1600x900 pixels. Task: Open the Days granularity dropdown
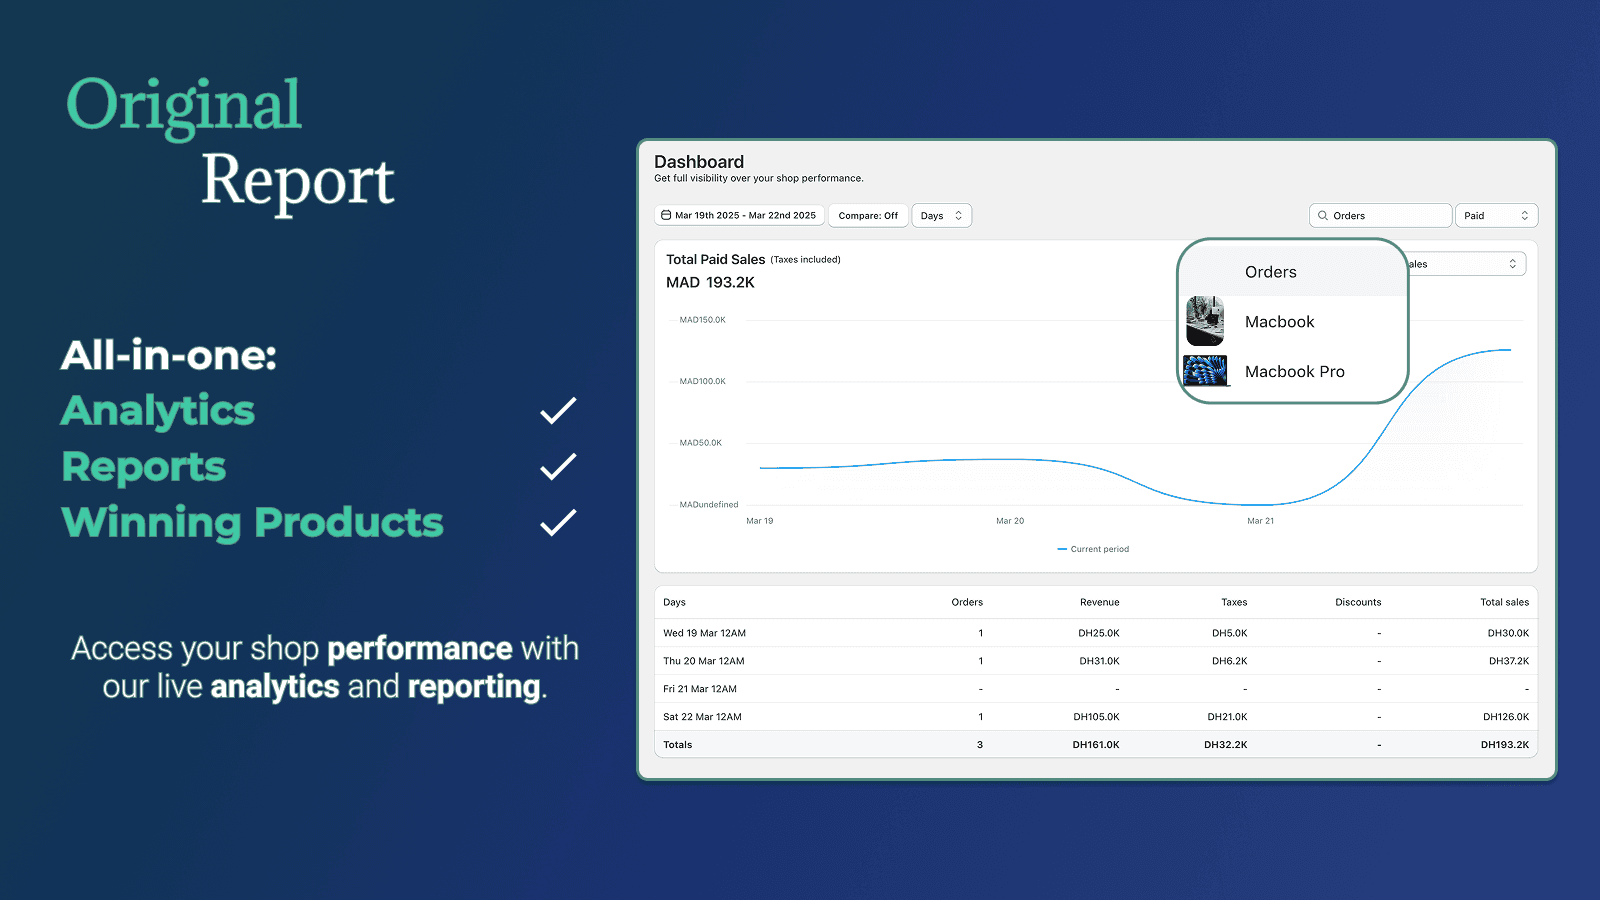click(941, 216)
